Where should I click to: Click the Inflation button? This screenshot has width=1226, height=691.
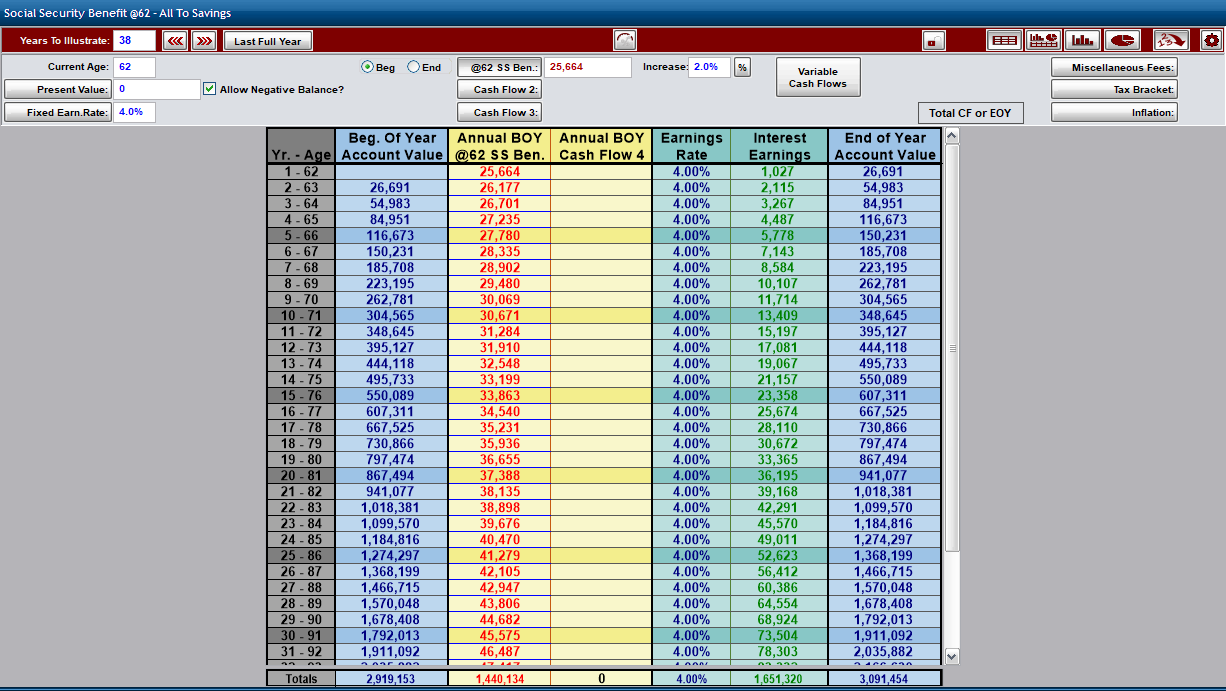(x=1114, y=112)
